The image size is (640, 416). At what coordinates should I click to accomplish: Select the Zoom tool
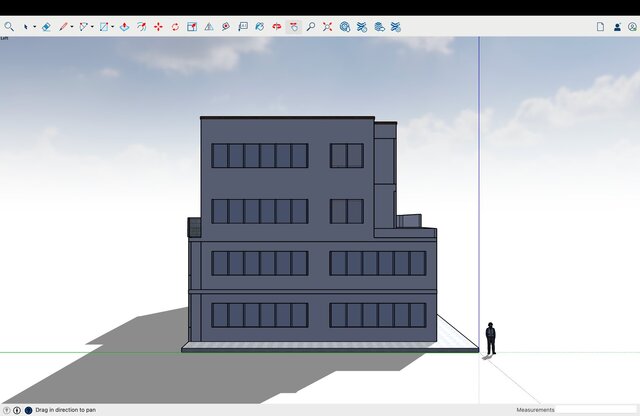click(x=310, y=27)
